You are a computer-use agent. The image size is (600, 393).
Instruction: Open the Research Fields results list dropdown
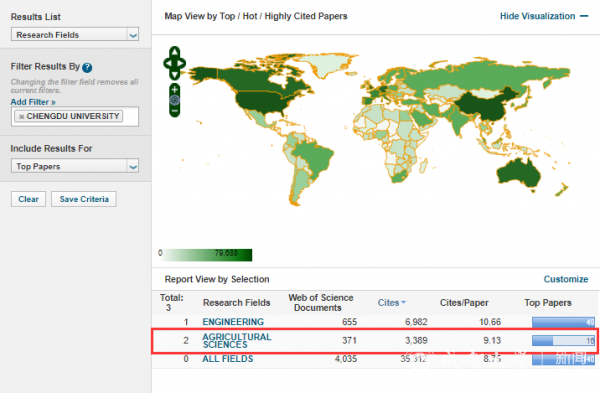(75, 34)
